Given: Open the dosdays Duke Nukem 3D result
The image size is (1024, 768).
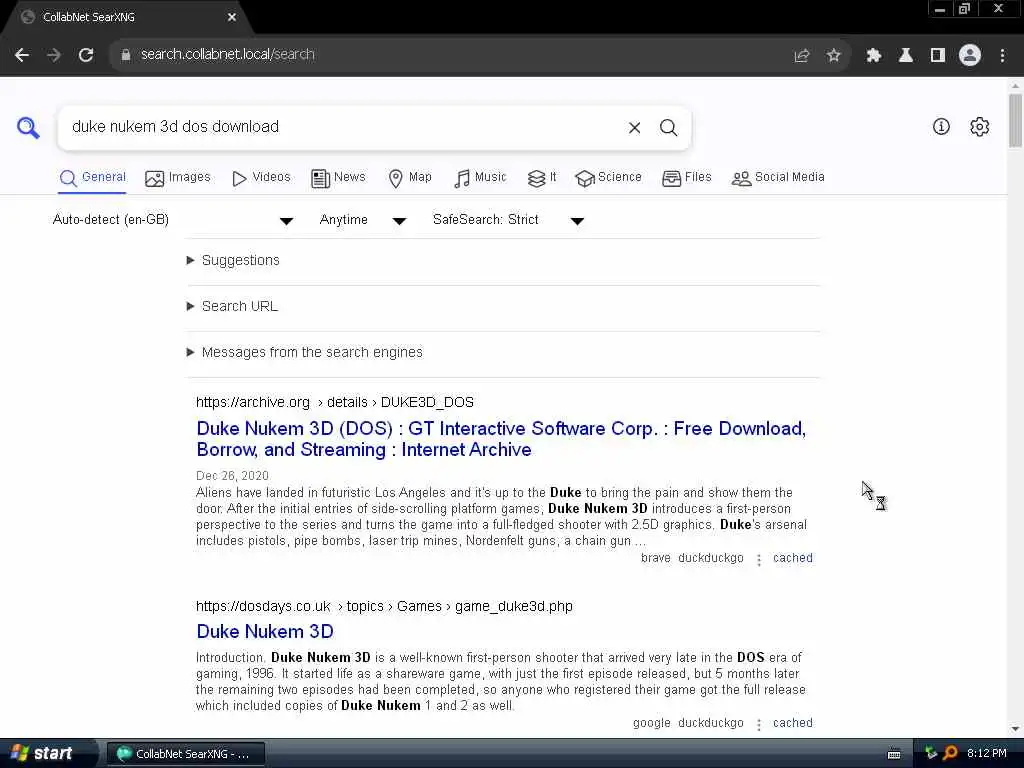Looking at the screenshot, I should [x=265, y=632].
